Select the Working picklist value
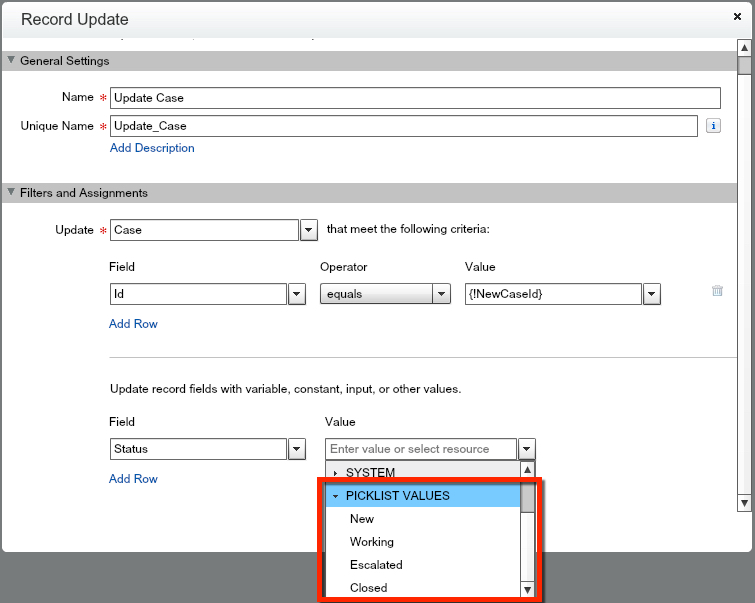Image resolution: width=755 pixels, height=603 pixels. pos(372,542)
